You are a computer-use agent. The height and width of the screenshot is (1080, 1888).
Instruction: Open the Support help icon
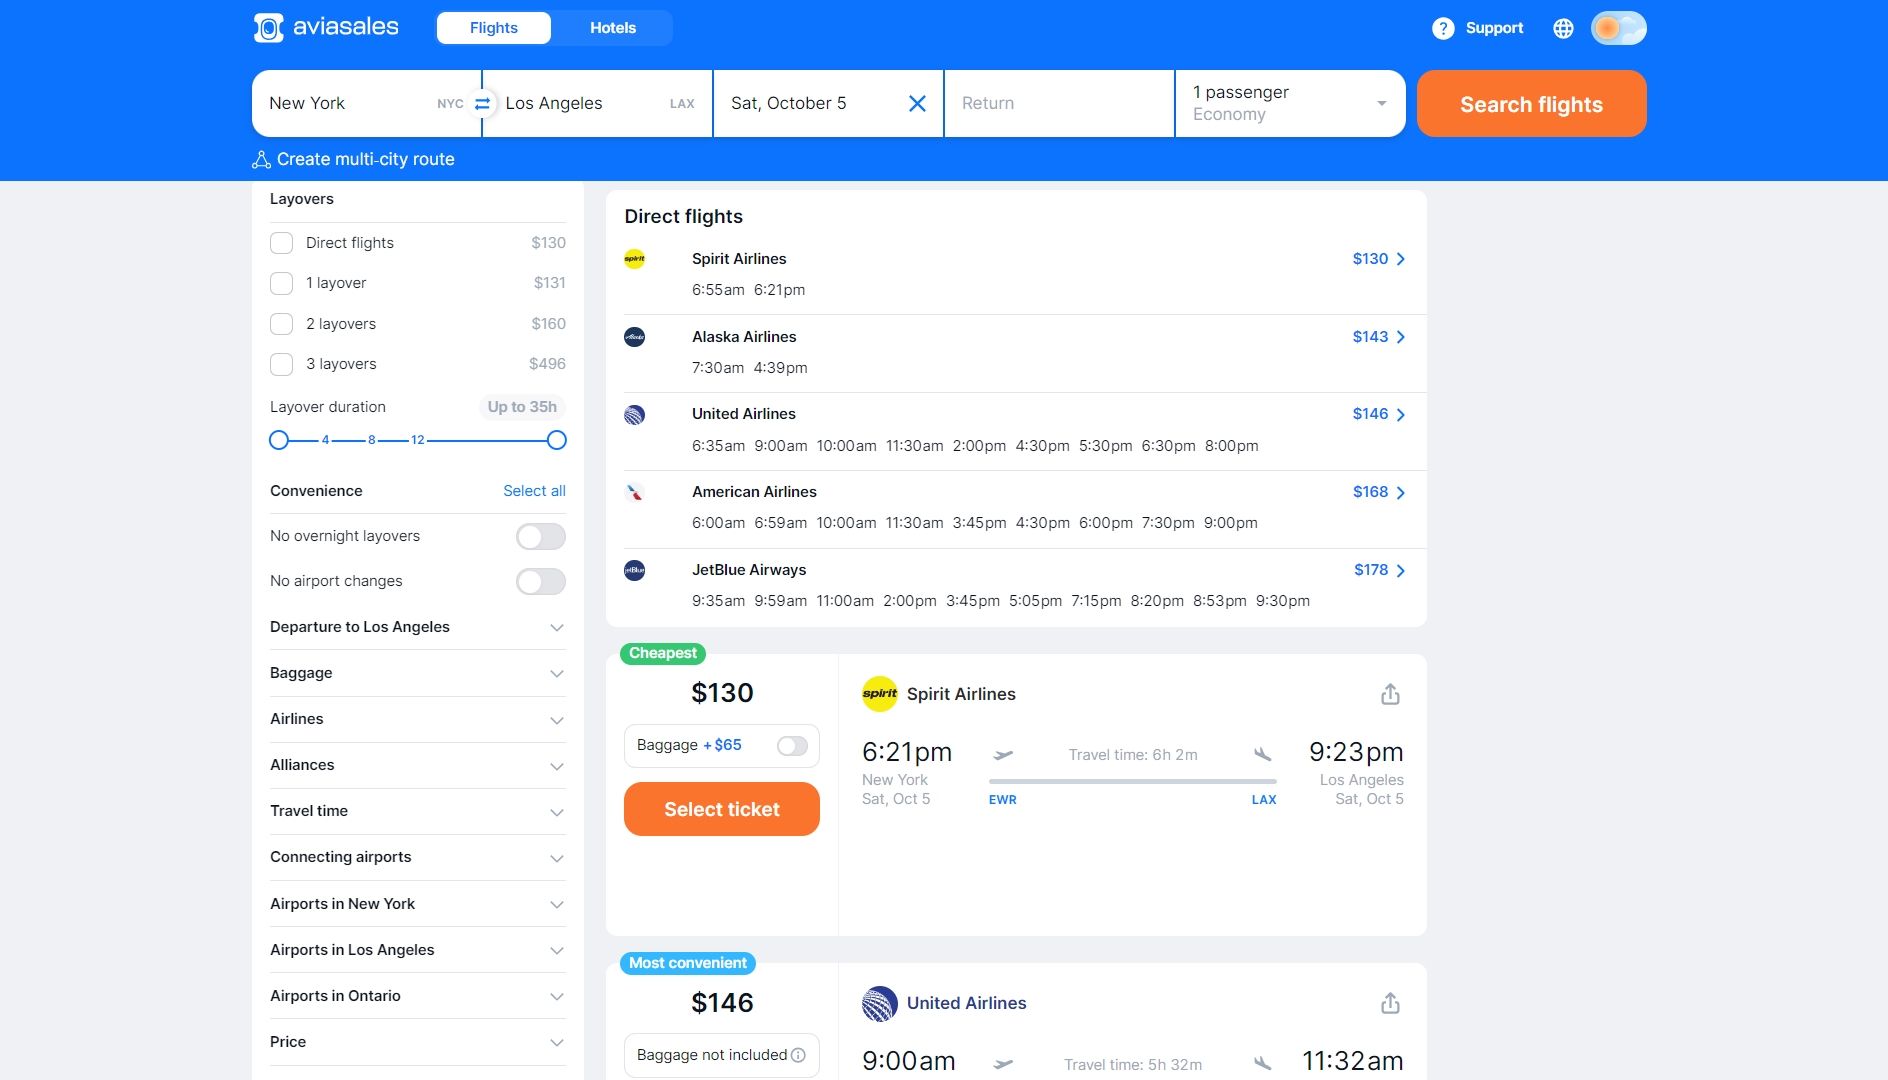[1443, 28]
